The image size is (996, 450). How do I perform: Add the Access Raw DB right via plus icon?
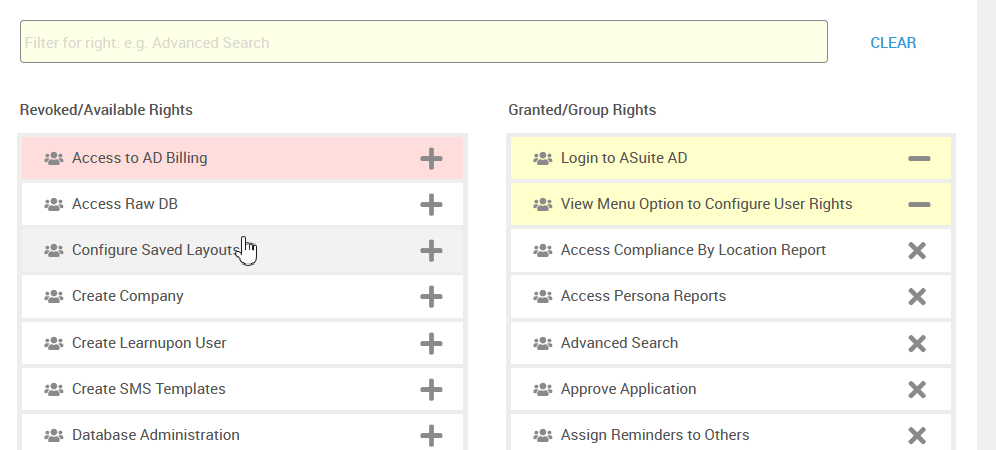431,205
